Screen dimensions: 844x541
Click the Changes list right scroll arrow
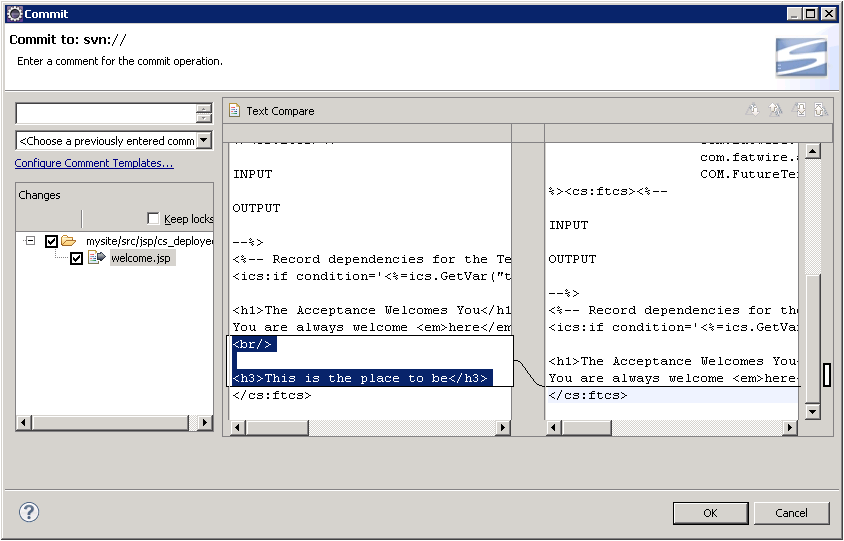[x=205, y=423]
